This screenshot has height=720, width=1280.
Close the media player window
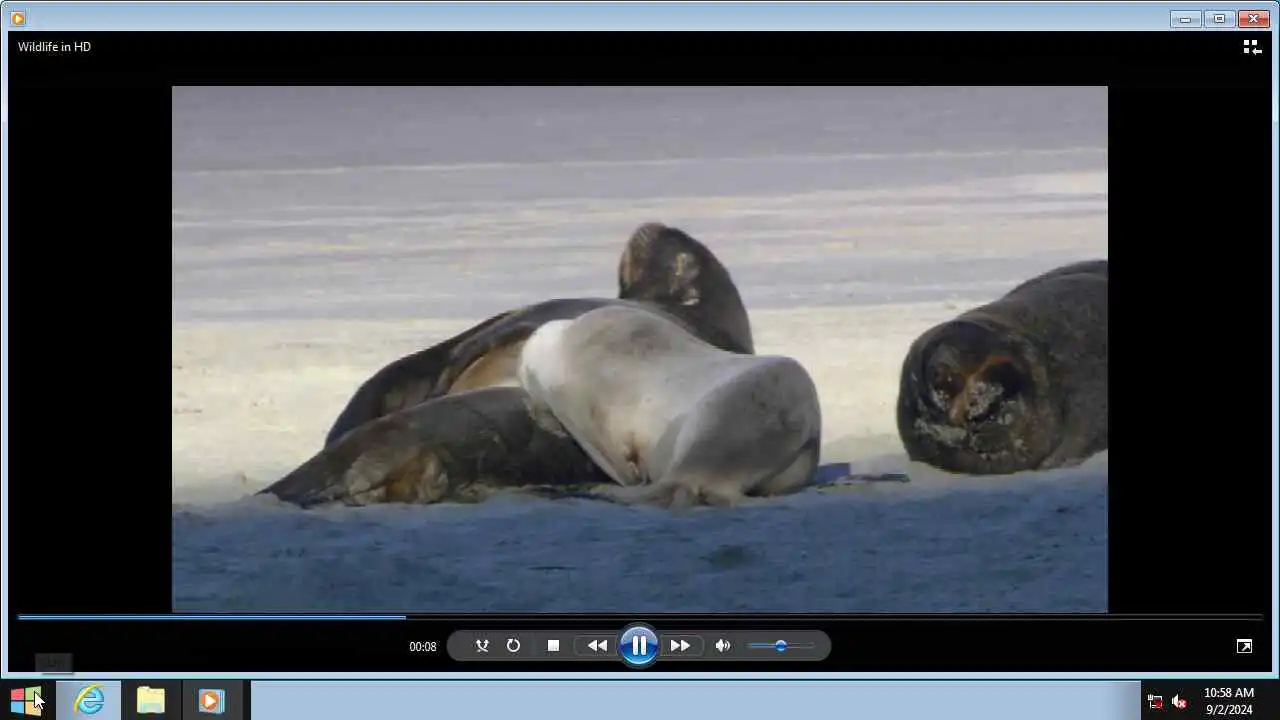tap(1254, 19)
